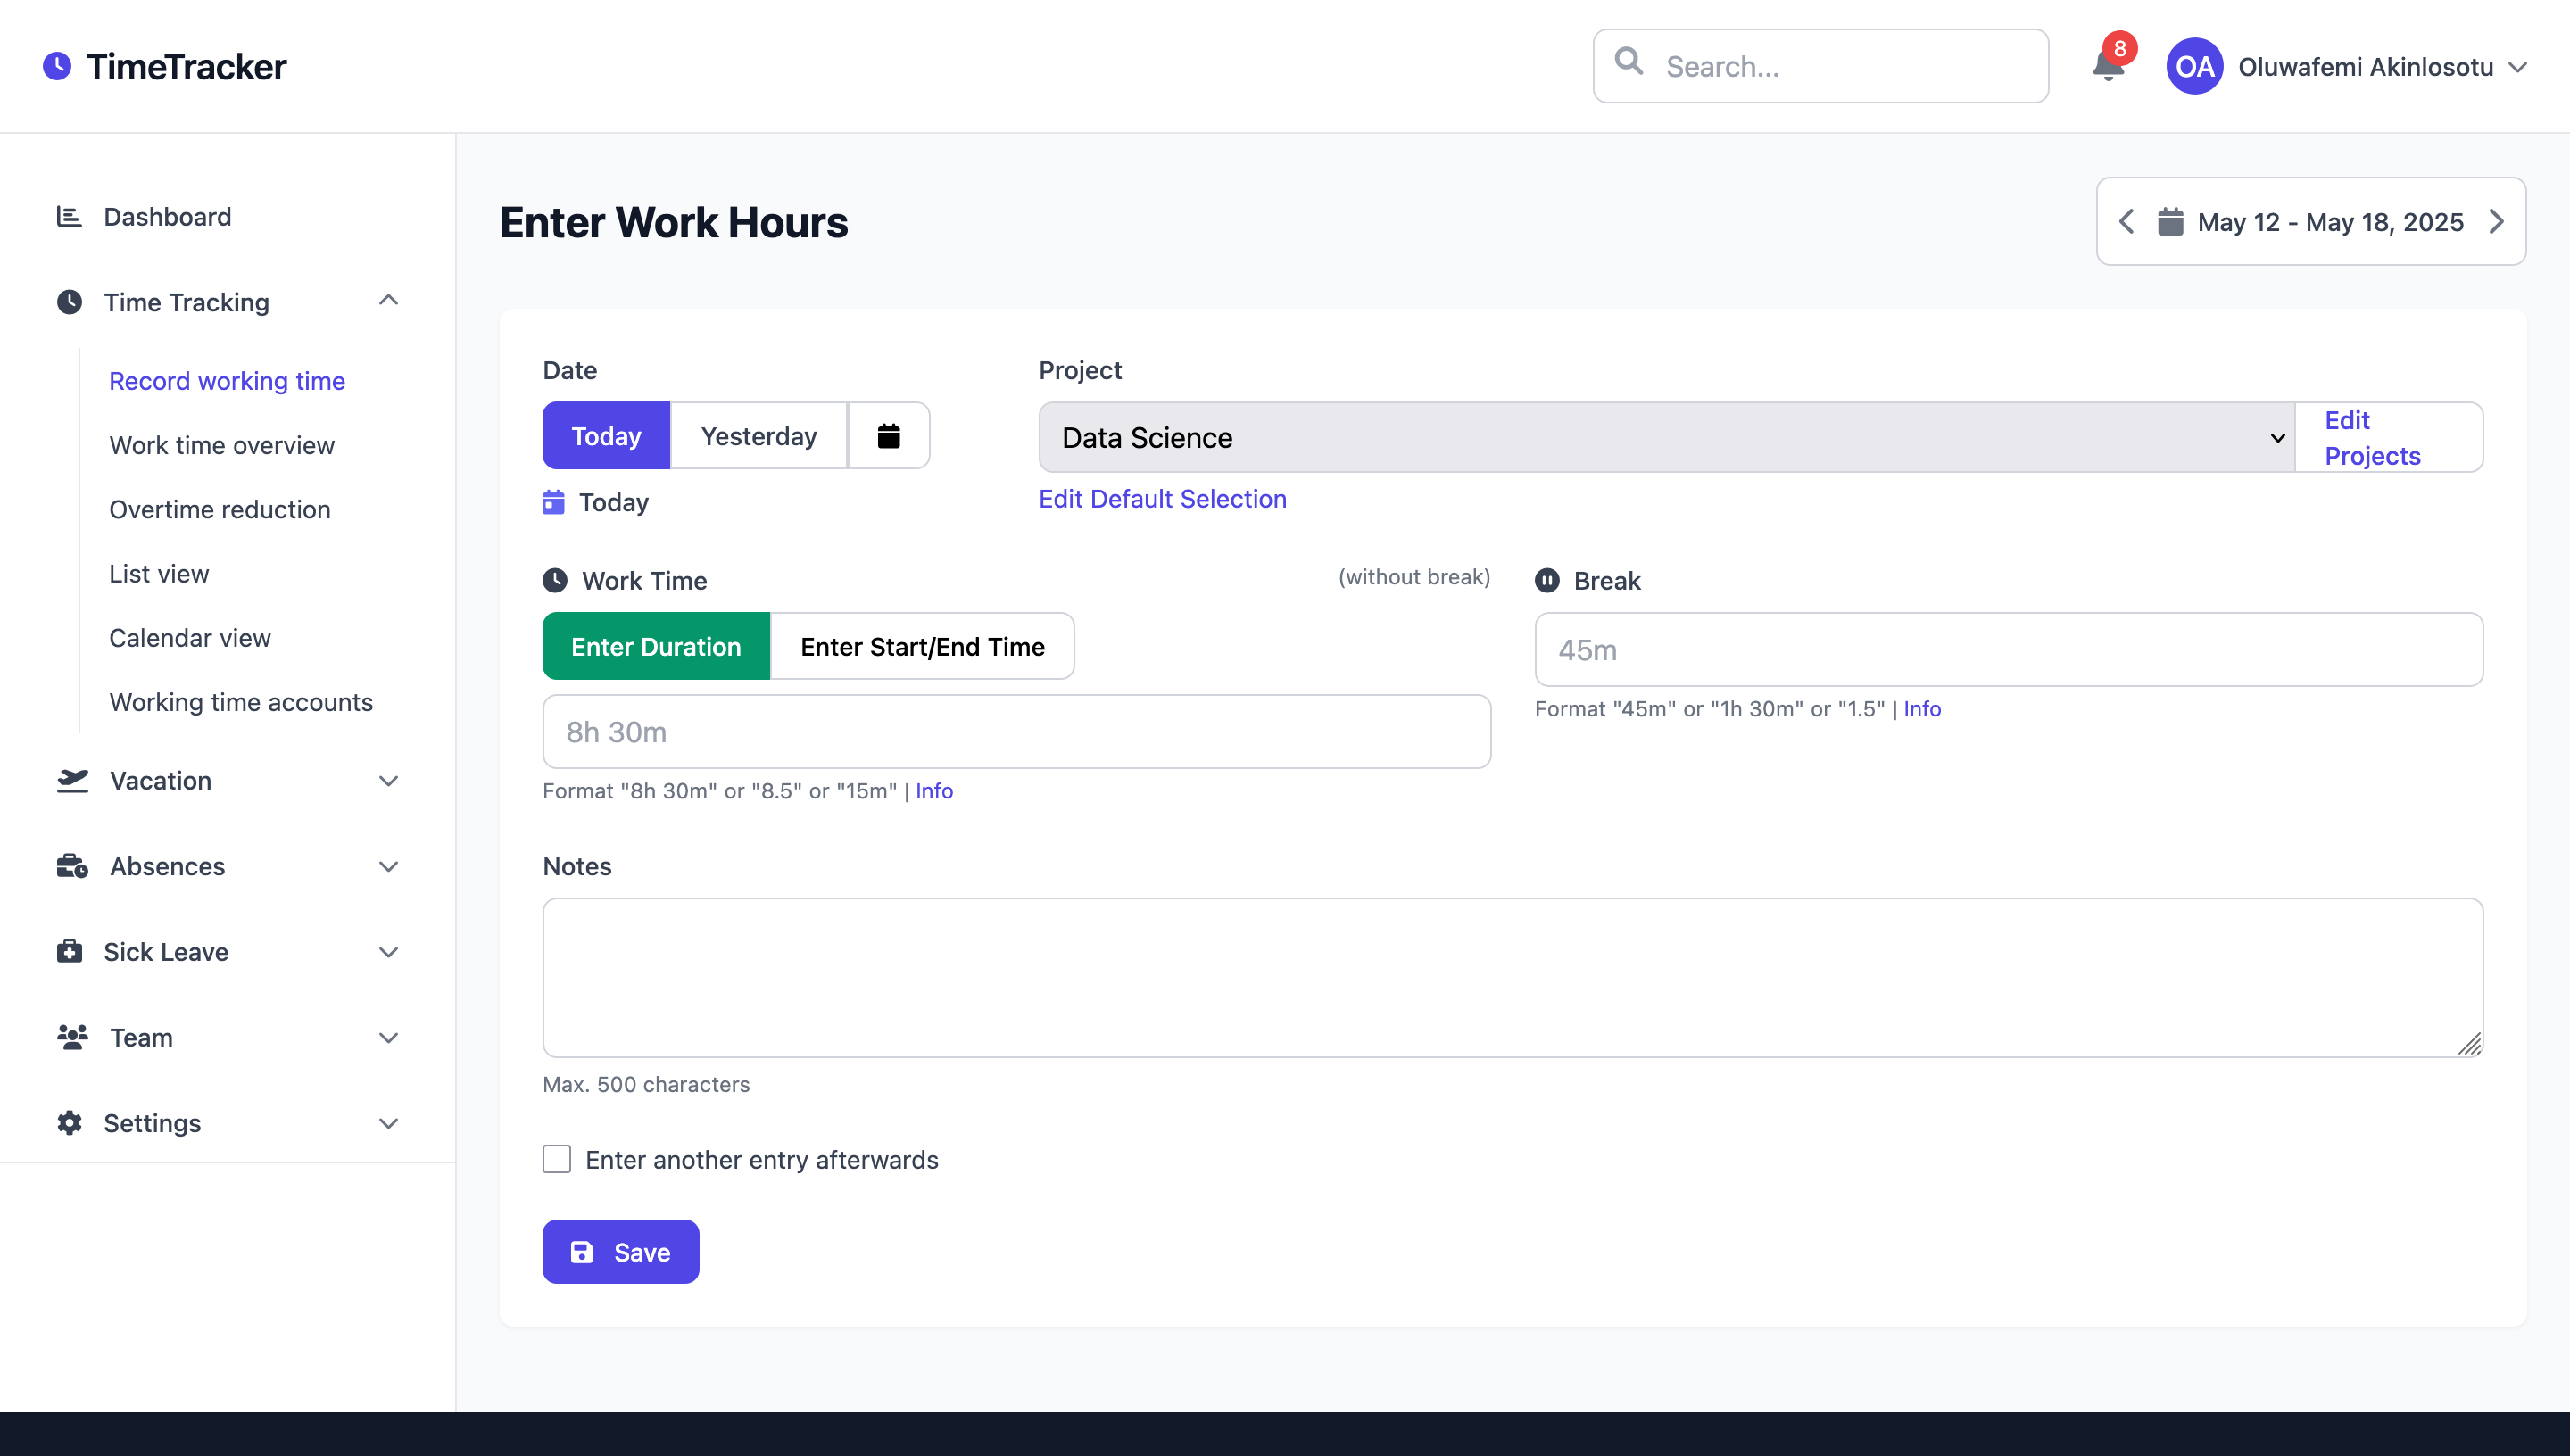Open the user account dropdown chevron
Screen dimensions: 2570x1456
(2518, 67)
